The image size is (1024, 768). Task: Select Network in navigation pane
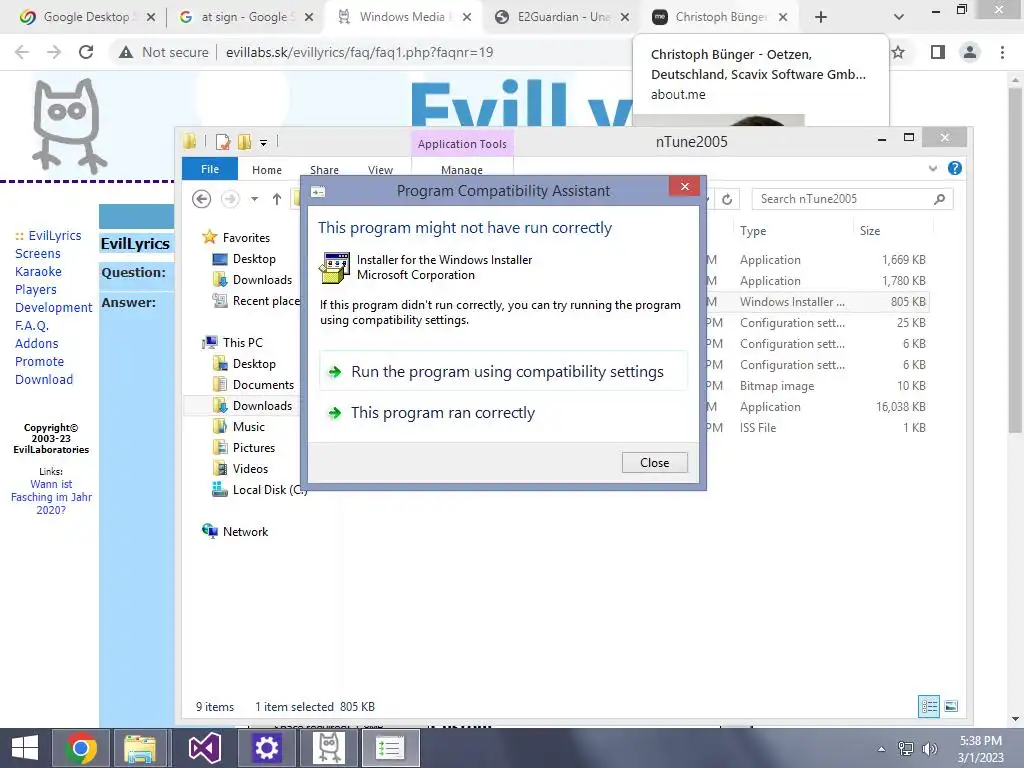coord(236,532)
